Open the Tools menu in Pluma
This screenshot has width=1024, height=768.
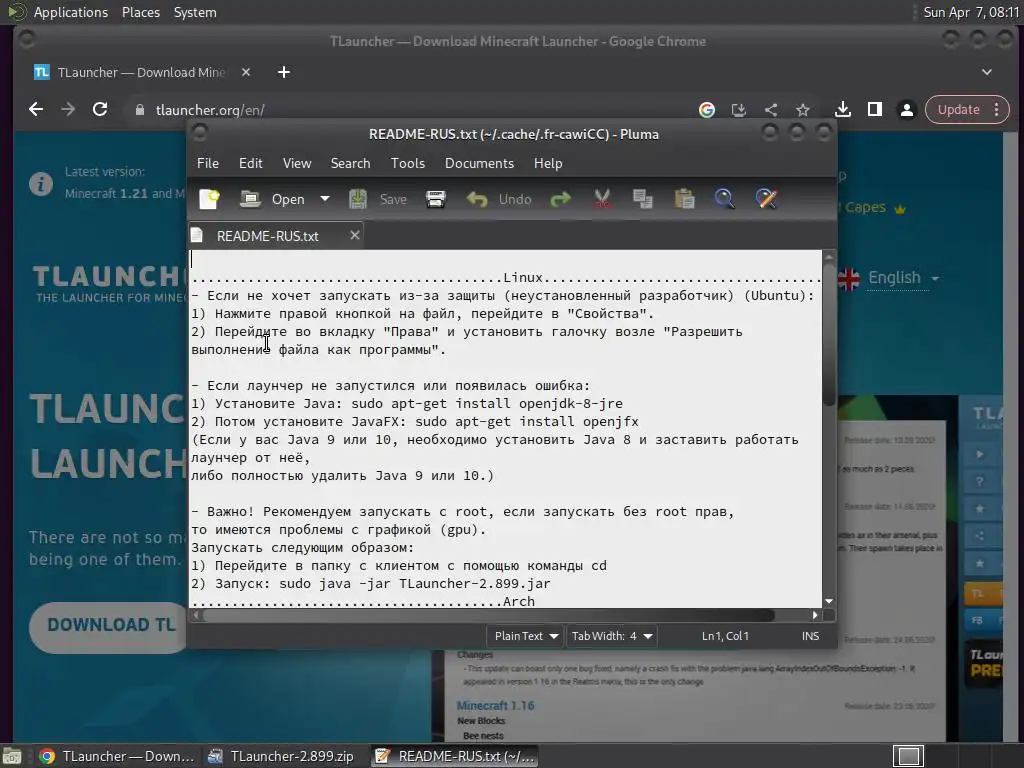(x=408, y=163)
